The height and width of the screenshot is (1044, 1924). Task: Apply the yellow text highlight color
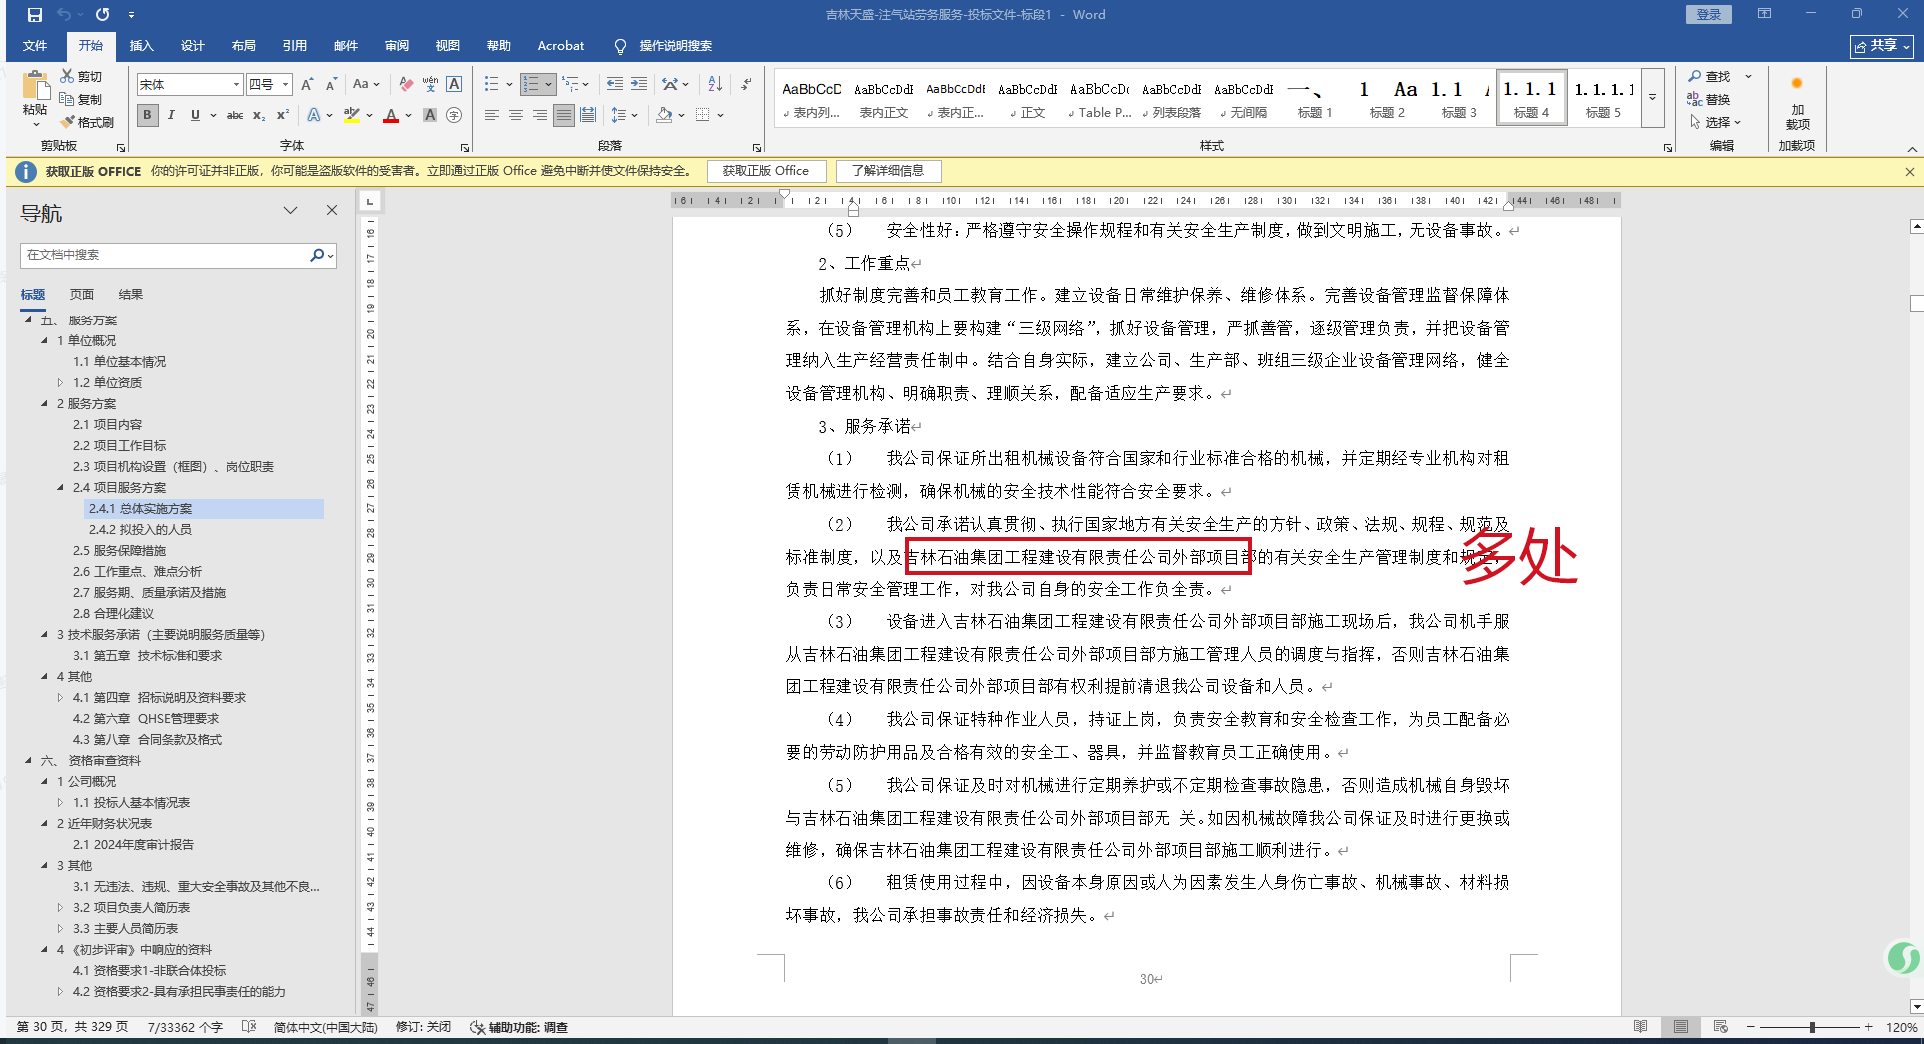point(351,115)
